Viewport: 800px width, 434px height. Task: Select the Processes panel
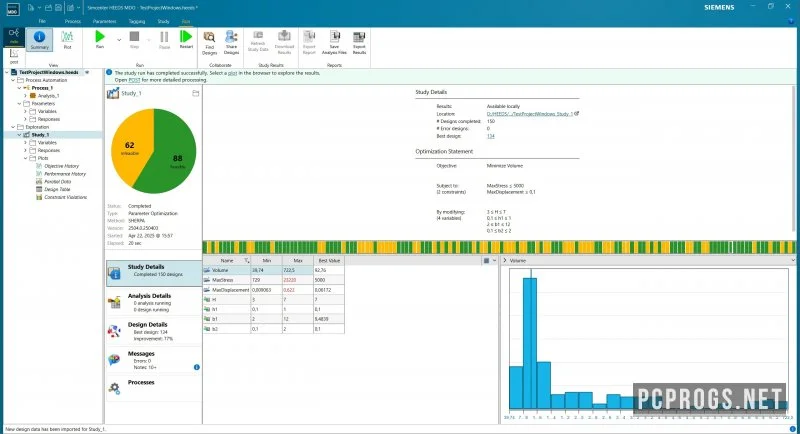pyautogui.click(x=154, y=388)
